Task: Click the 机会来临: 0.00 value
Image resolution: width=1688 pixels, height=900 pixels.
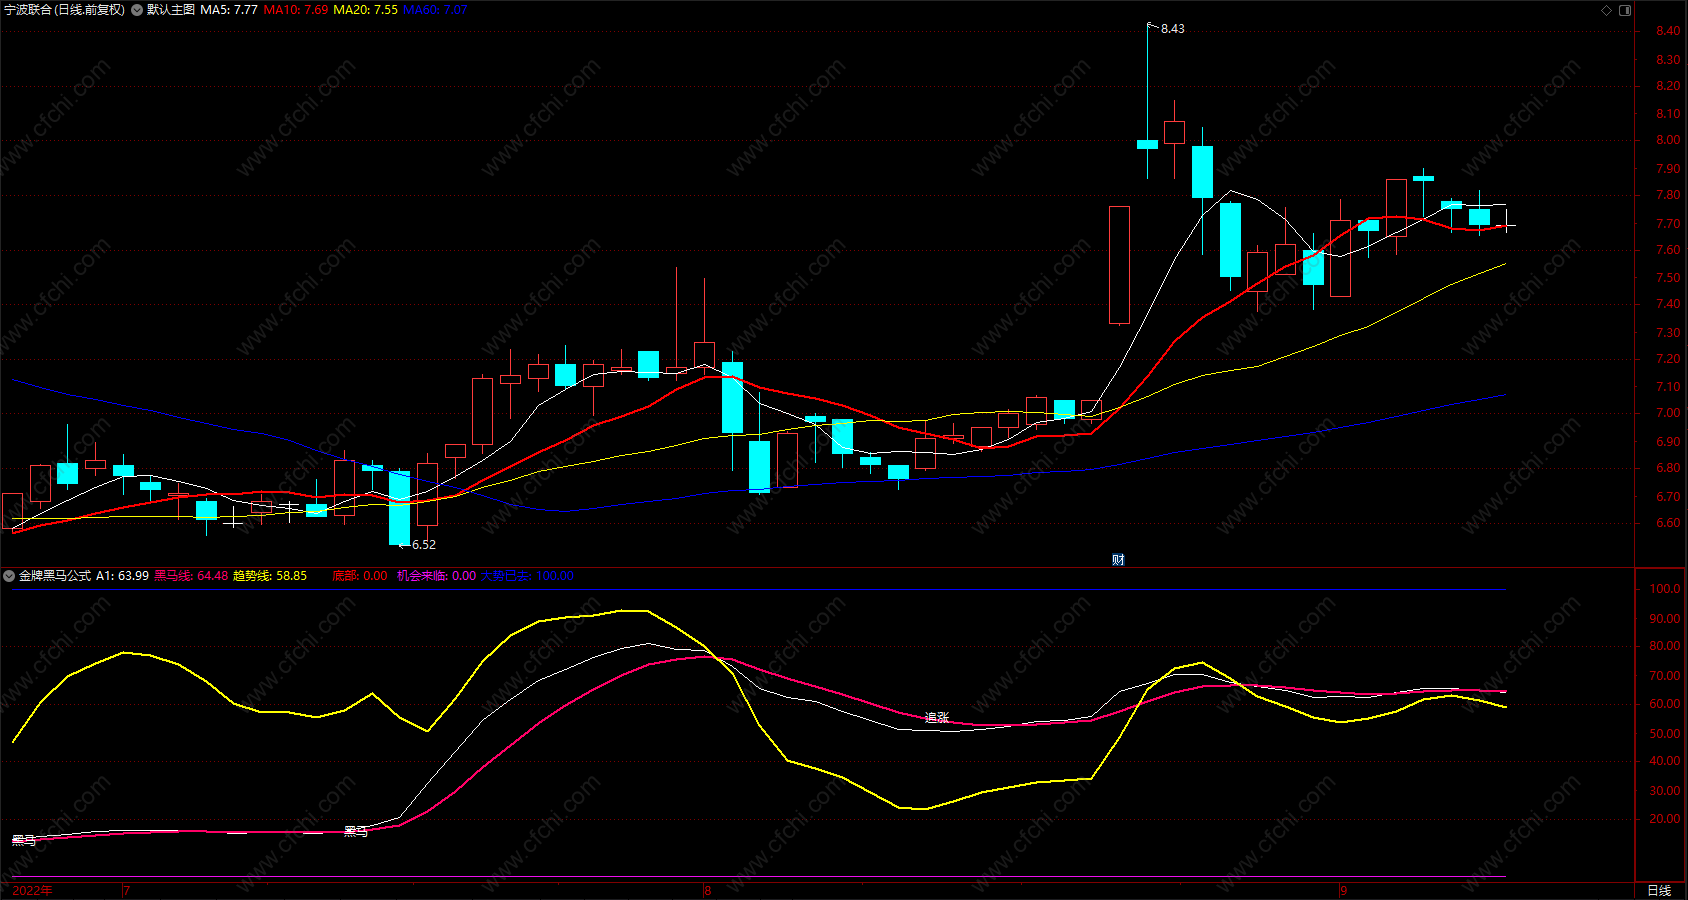Action: [x=436, y=576]
